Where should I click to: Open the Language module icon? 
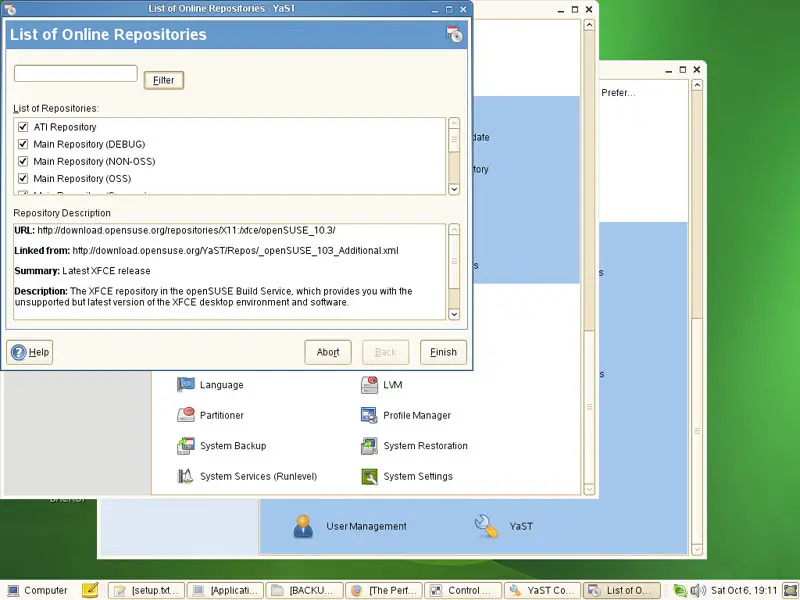point(186,385)
